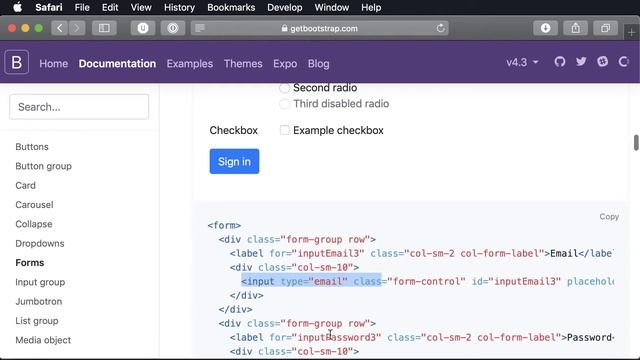Copy the code snippet with Copy
The width and height of the screenshot is (640, 360).
(609, 216)
